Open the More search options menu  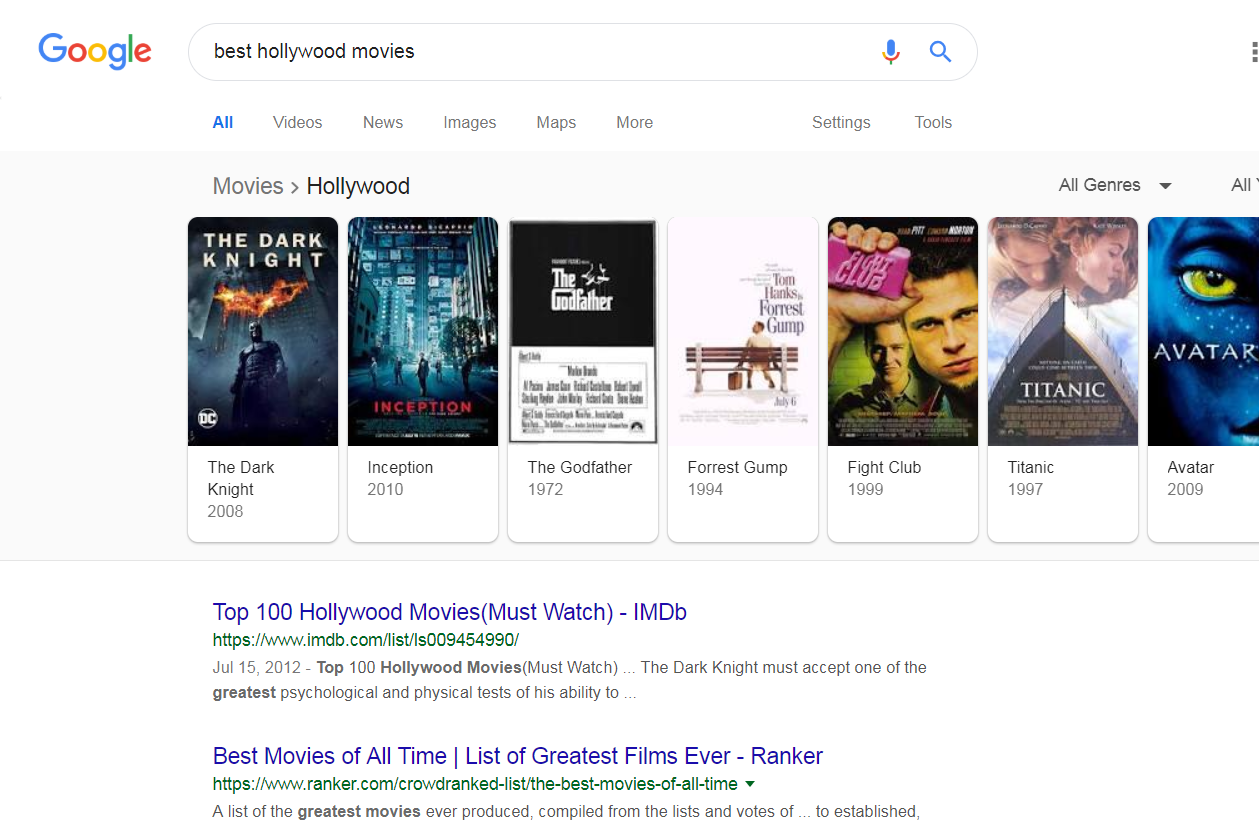click(x=635, y=123)
